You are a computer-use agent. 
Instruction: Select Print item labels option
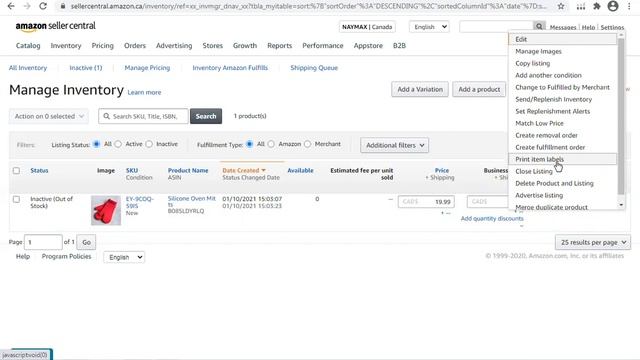coord(563,159)
